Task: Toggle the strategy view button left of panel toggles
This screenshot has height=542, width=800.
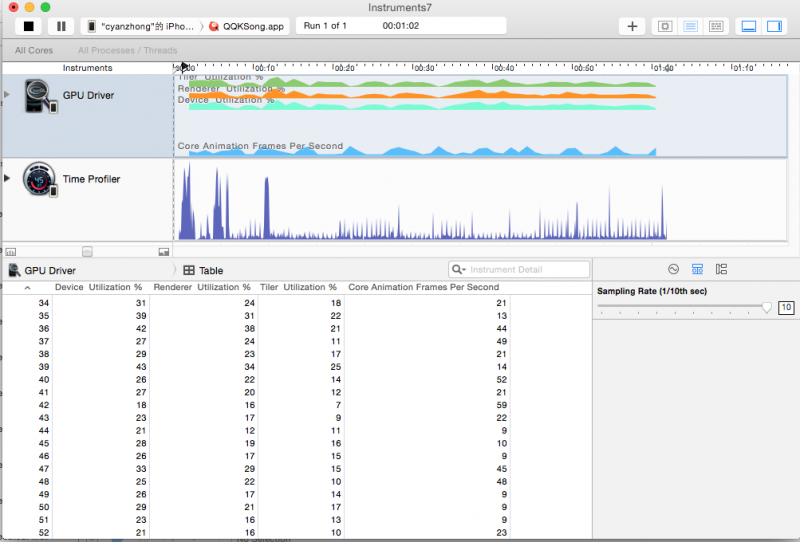Action: coord(716,26)
